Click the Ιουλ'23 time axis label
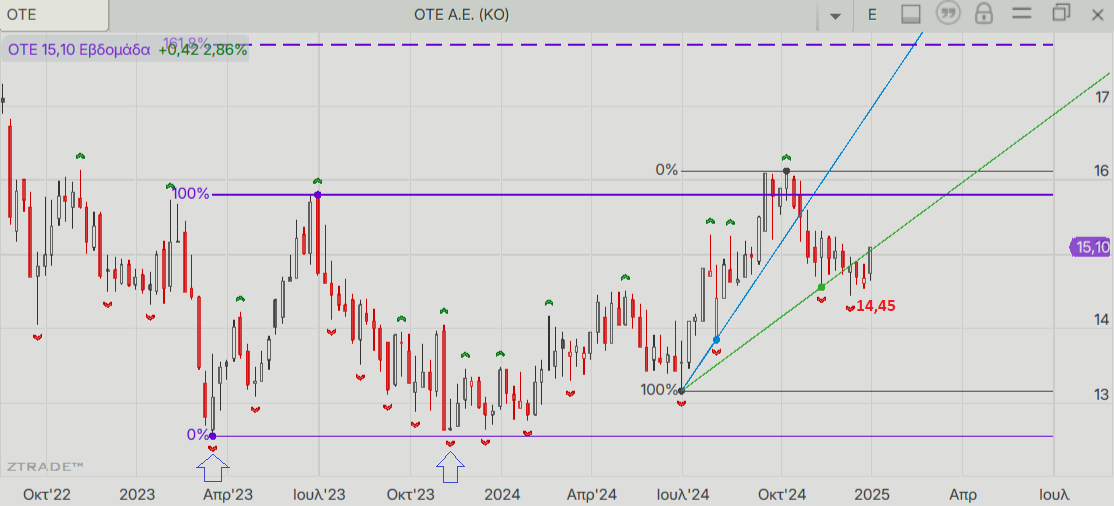 tap(319, 494)
